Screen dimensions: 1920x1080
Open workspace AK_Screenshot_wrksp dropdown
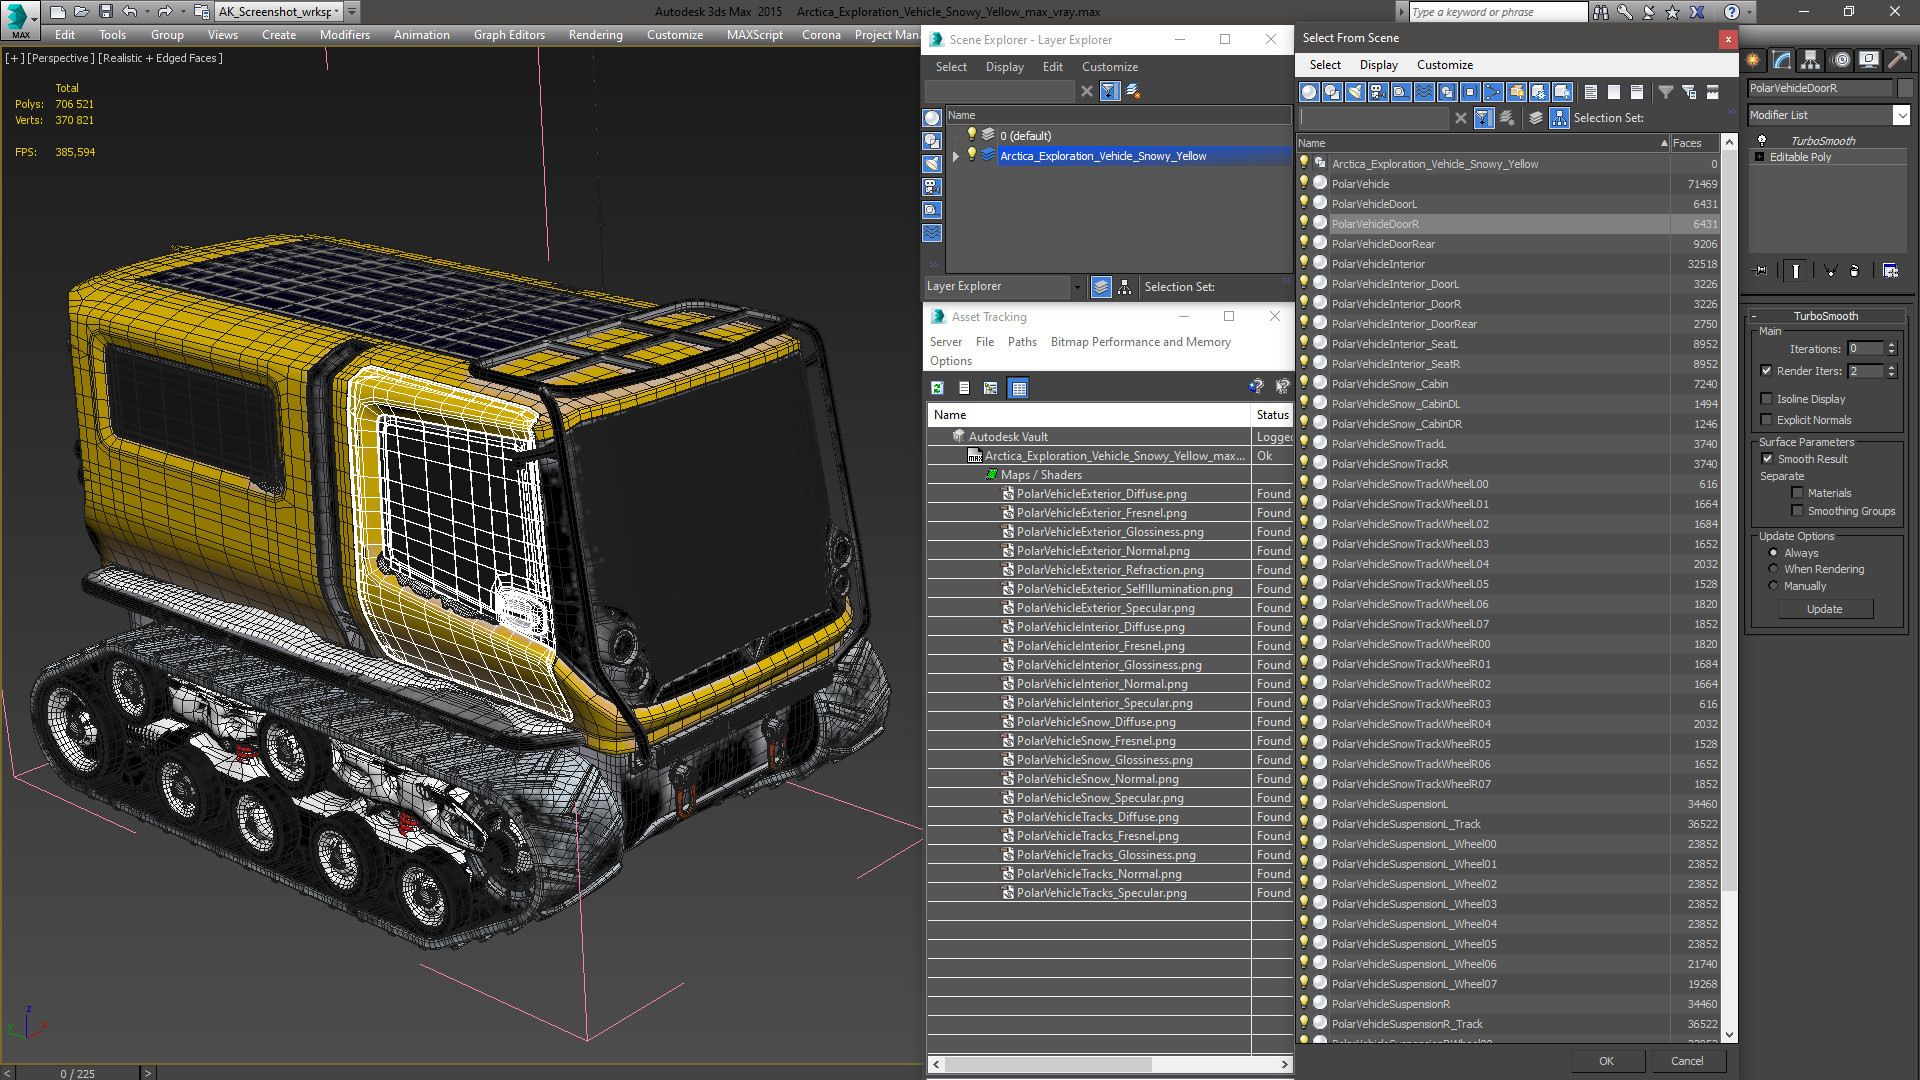(337, 12)
